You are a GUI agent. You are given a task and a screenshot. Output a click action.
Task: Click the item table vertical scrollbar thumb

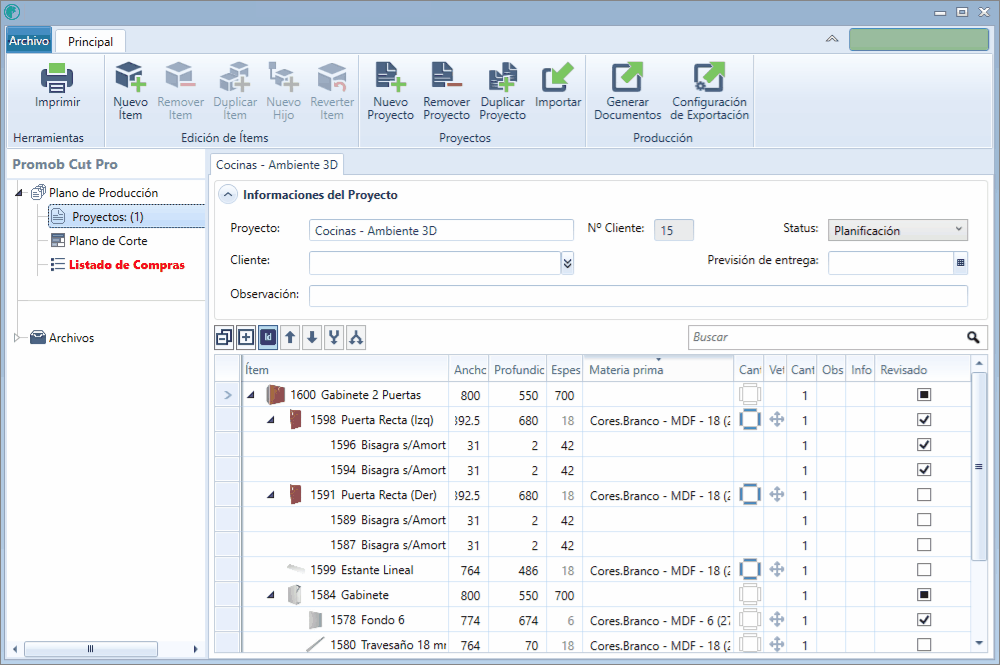tap(978, 467)
